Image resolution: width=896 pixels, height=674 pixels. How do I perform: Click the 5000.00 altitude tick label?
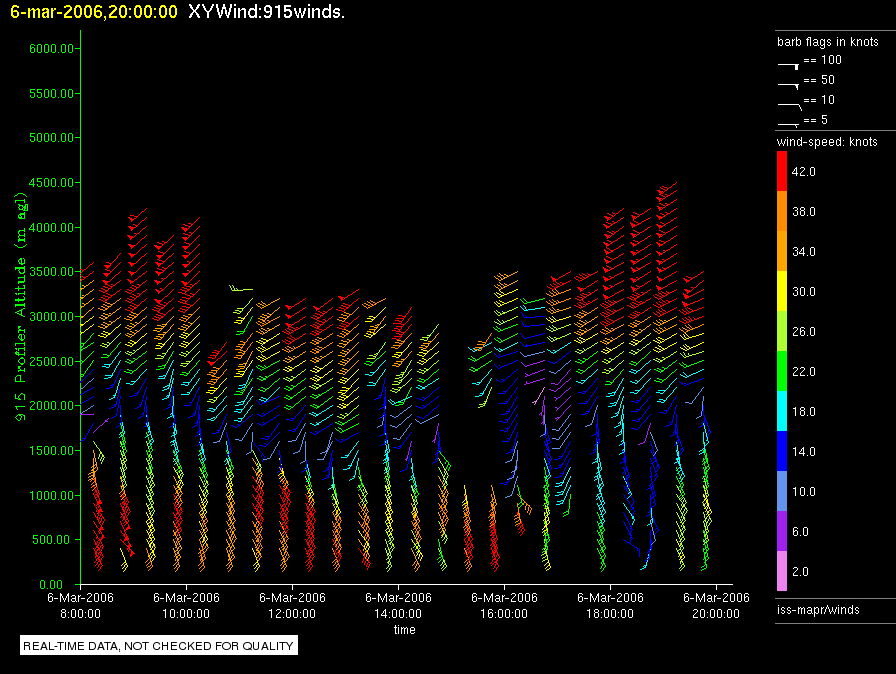pyautogui.click(x=51, y=138)
